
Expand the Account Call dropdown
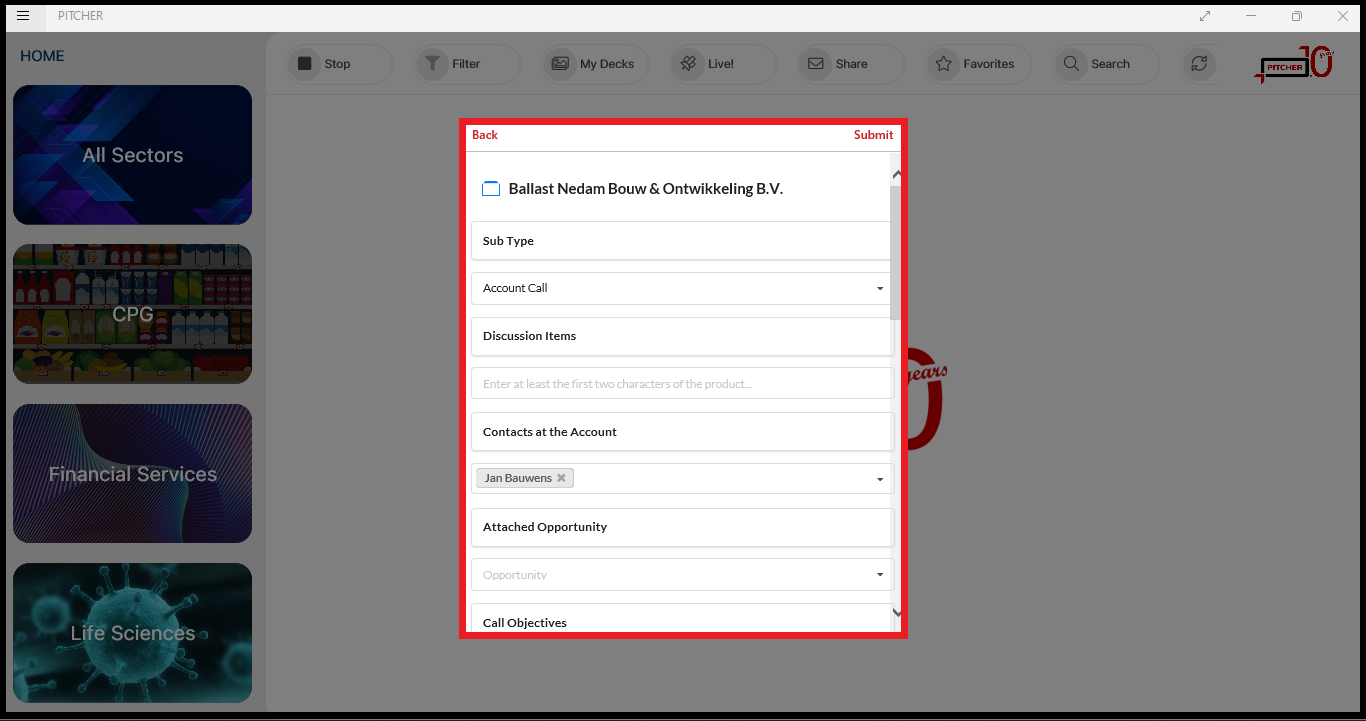coord(880,289)
